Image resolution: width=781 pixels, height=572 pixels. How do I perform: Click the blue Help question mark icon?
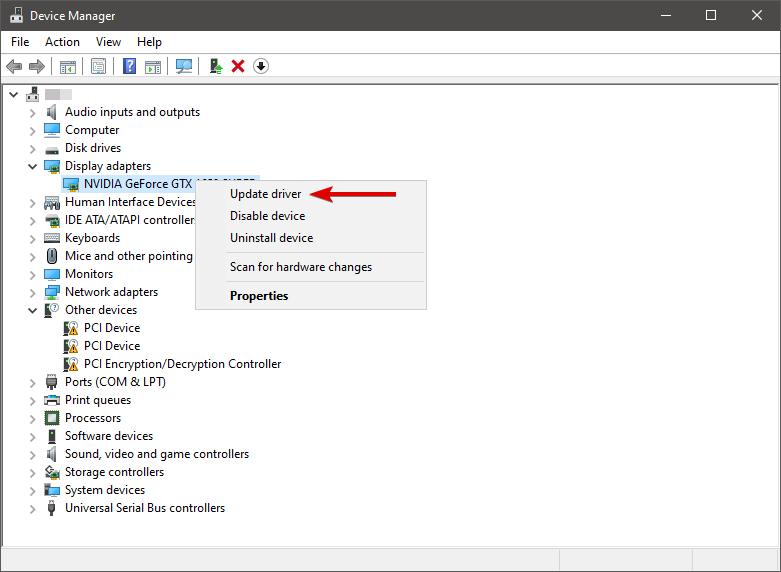pyautogui.click(x=130, y=66)
